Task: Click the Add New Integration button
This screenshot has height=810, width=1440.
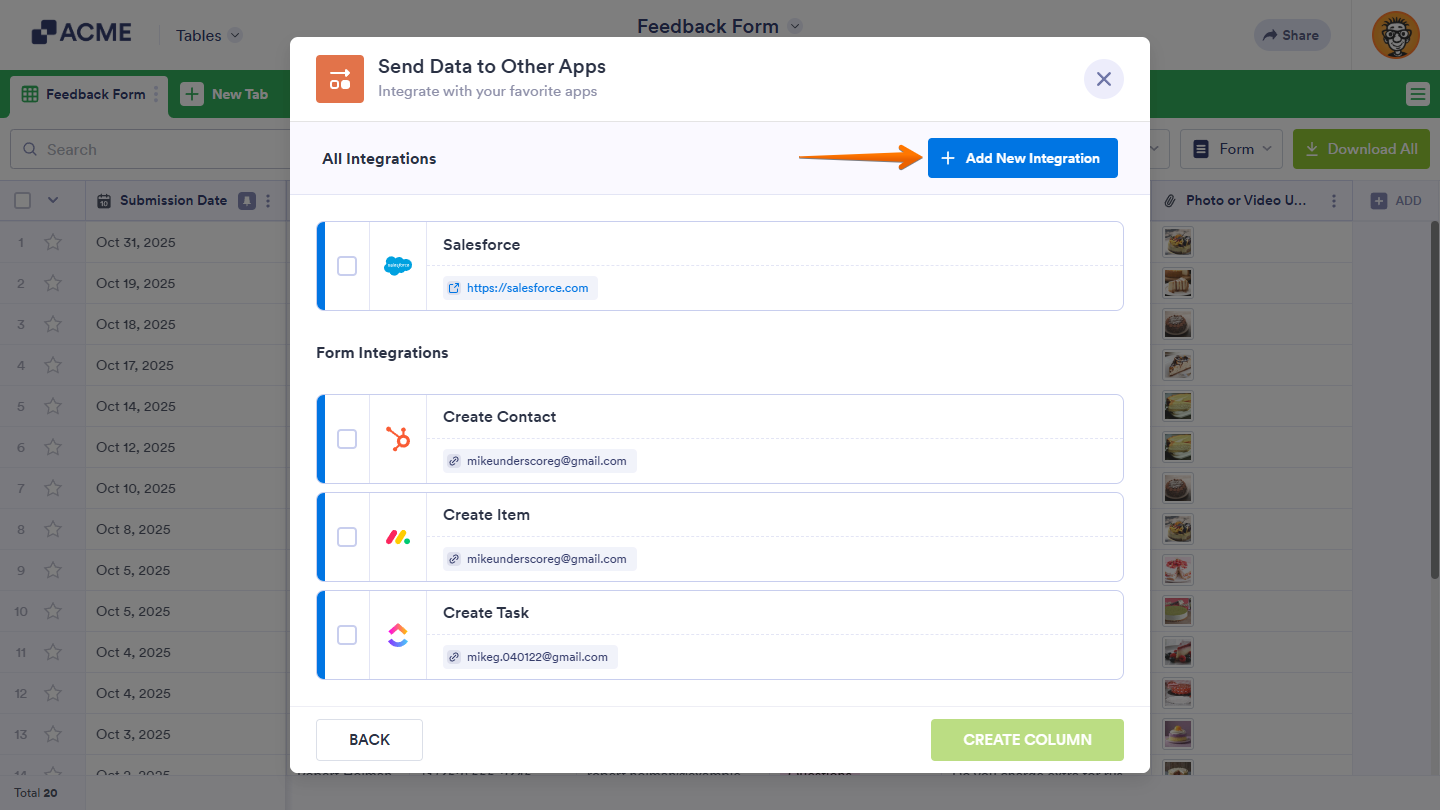Action: [1022, 157]
